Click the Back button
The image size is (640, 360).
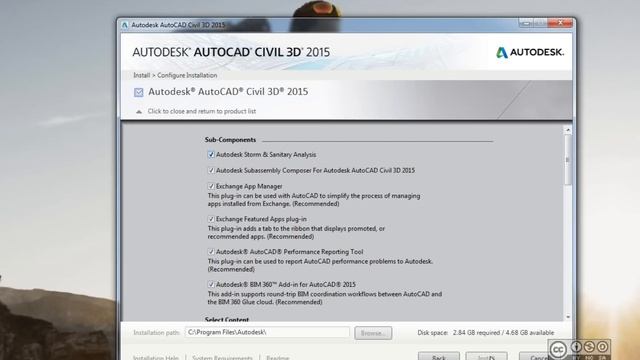pyautogui.click(x=439, y=356)
